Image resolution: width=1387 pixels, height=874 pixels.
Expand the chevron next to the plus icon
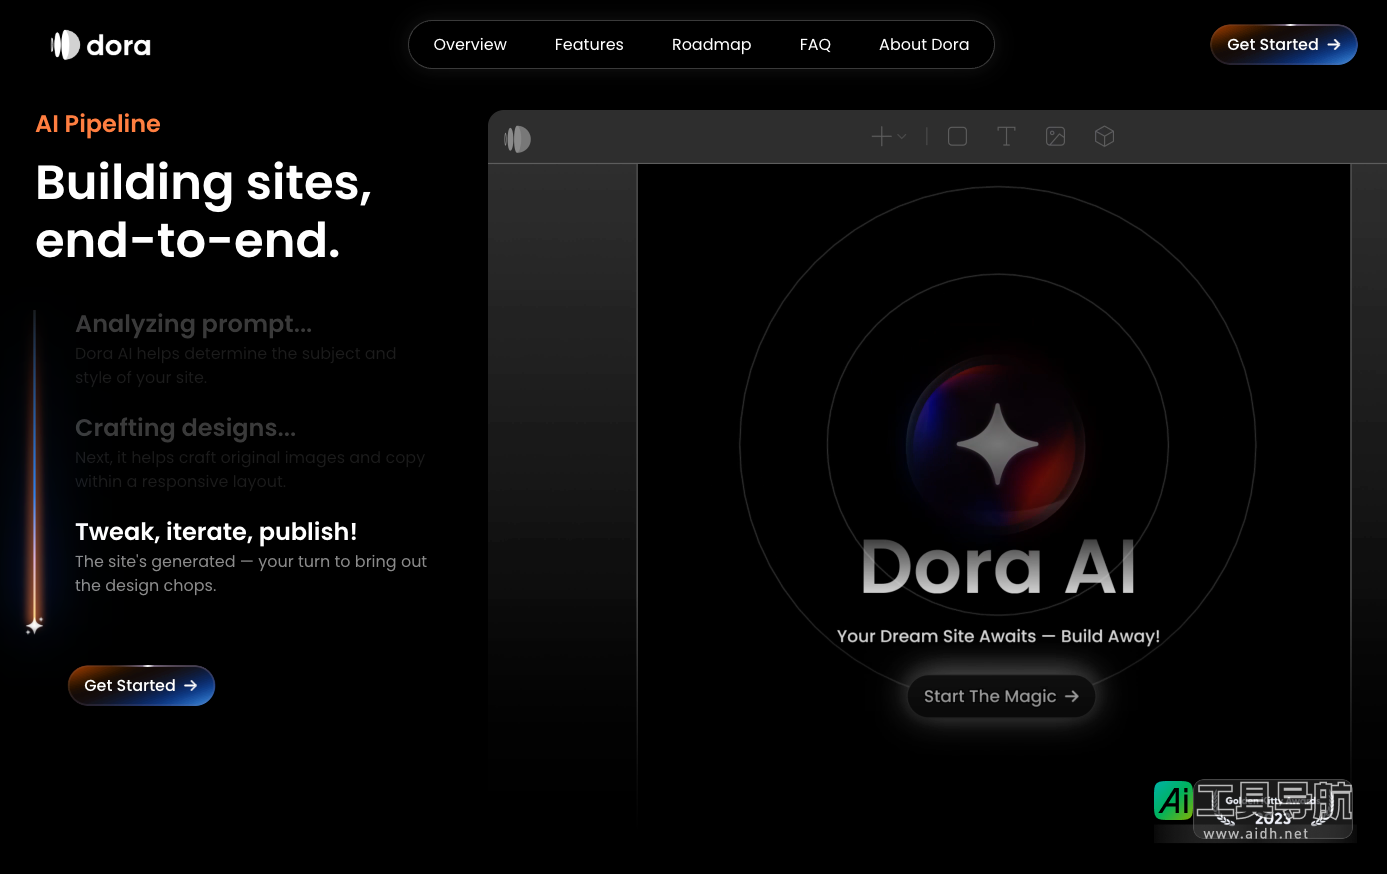[x=902, y=137]
